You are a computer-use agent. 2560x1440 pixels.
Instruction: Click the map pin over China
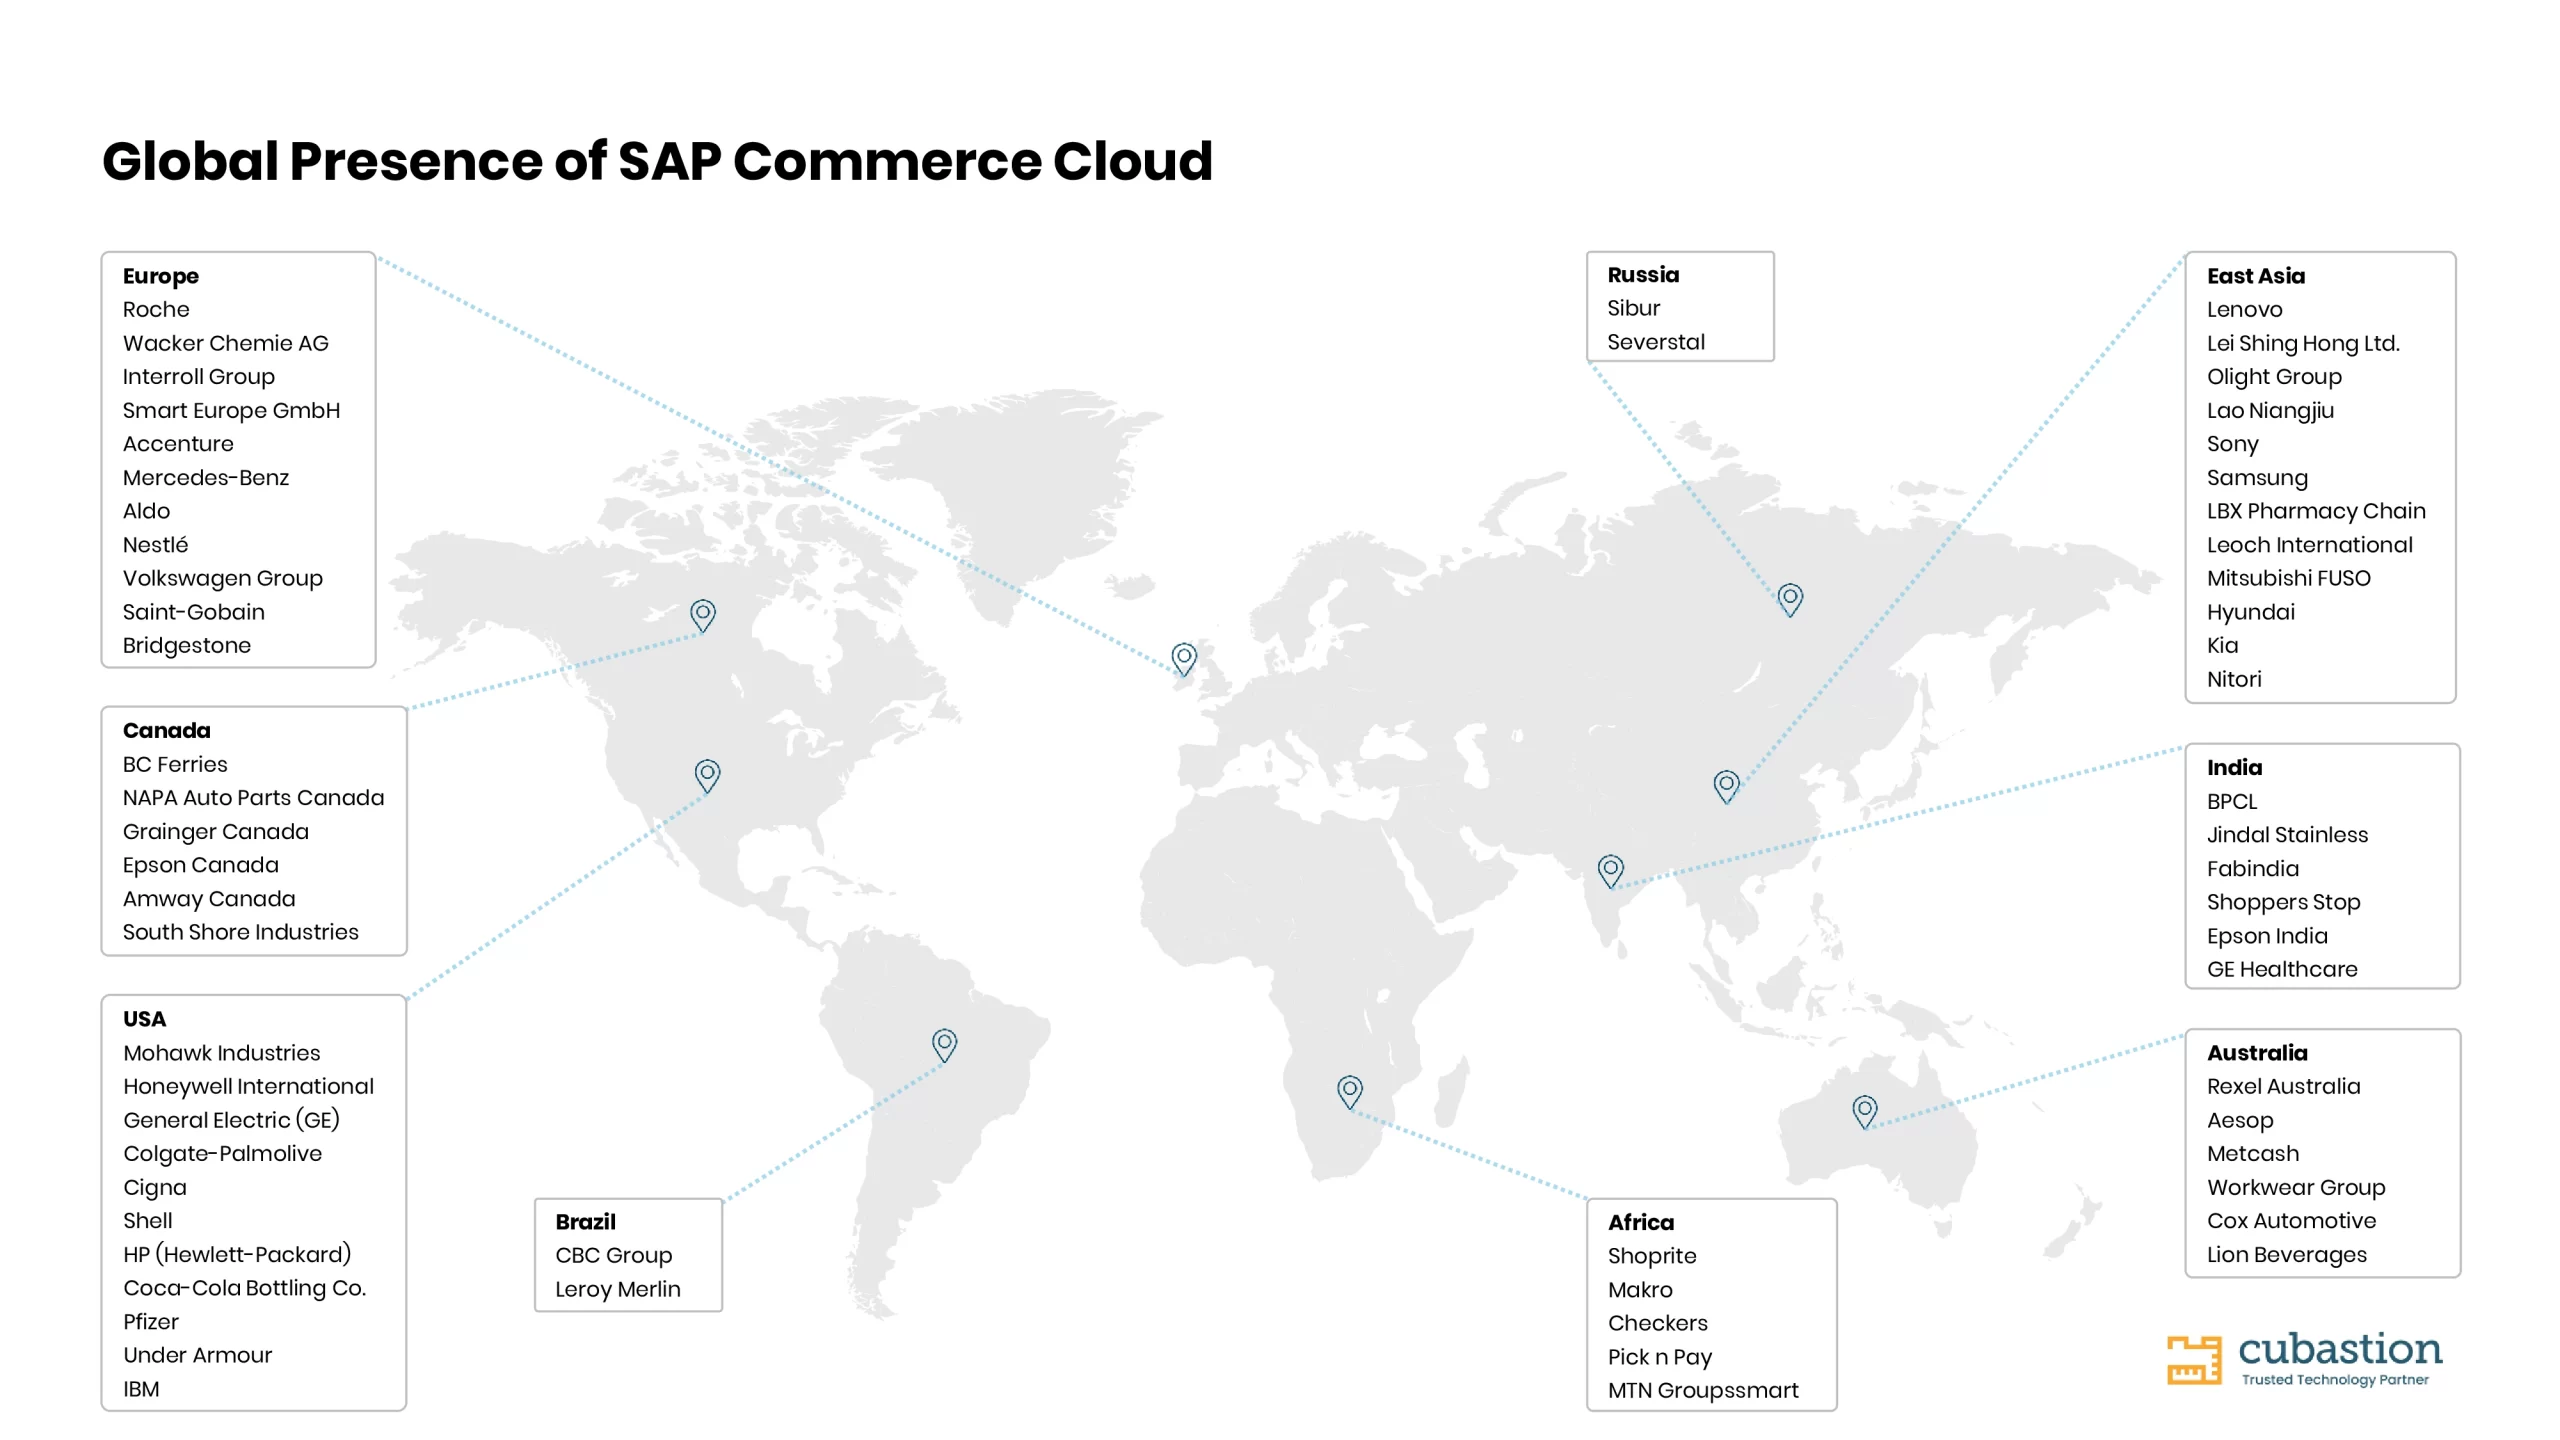point(1726,786)
